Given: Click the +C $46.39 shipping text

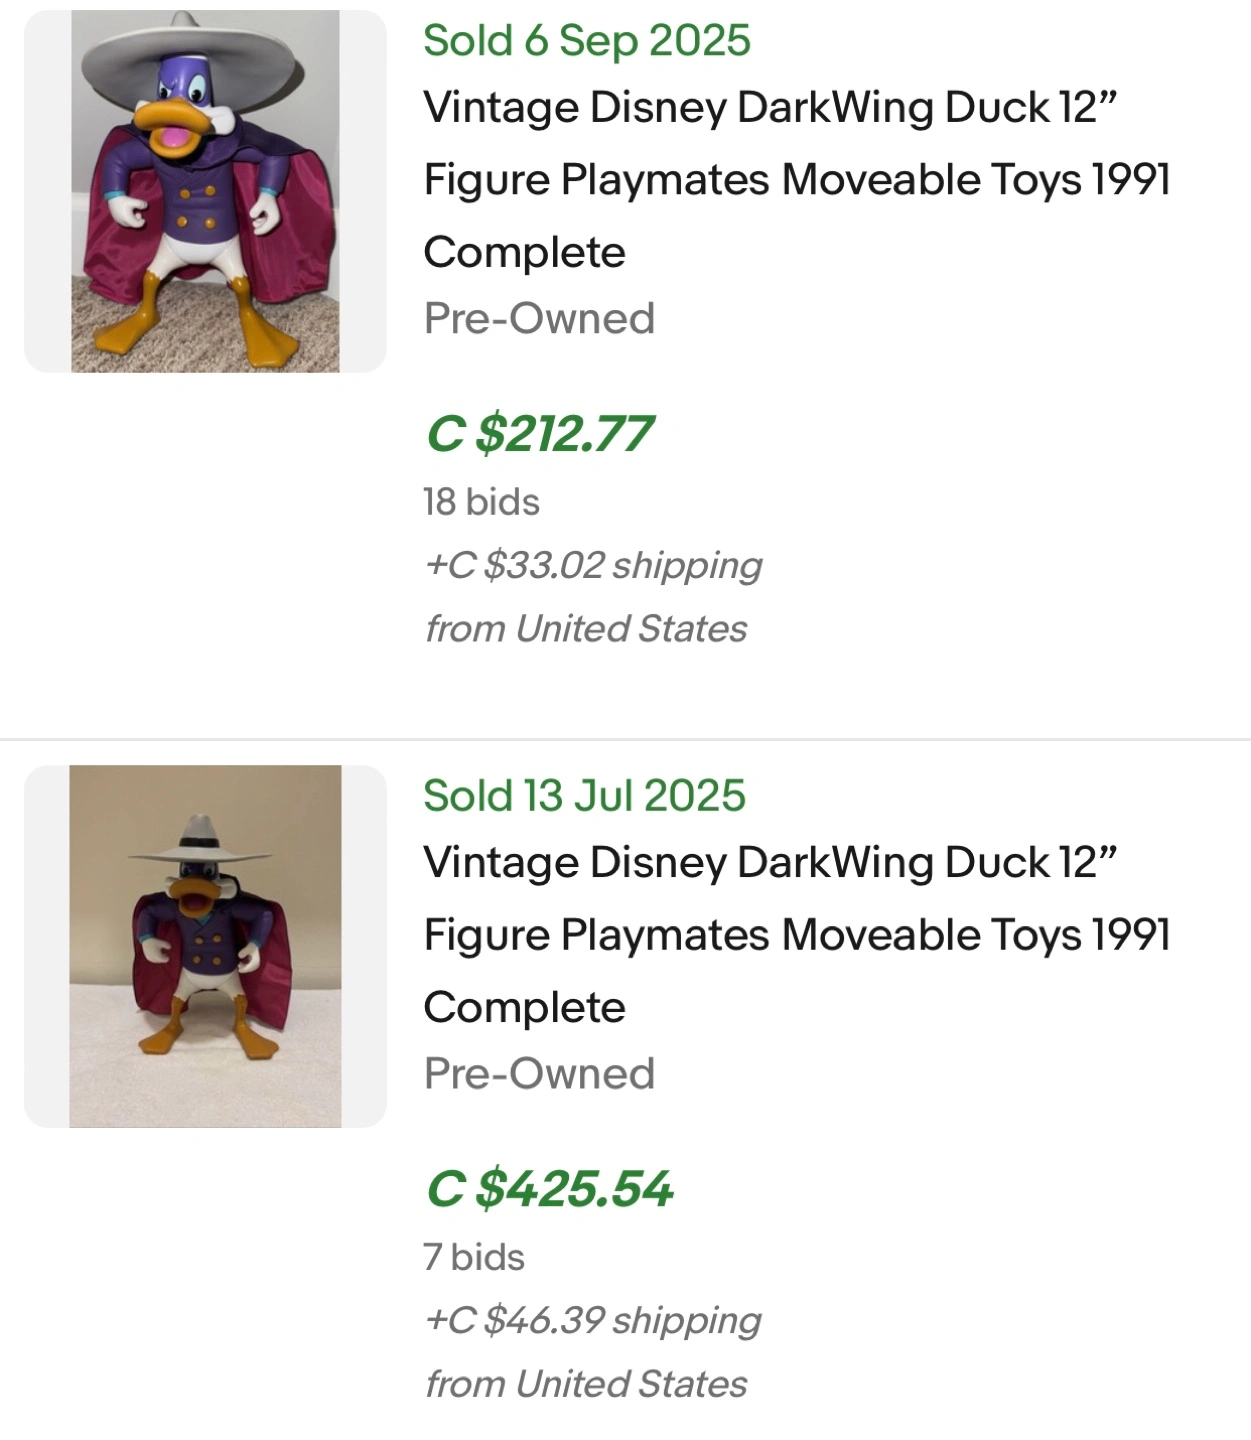Looking at the screenshot, I should (x=593, y=1320).
